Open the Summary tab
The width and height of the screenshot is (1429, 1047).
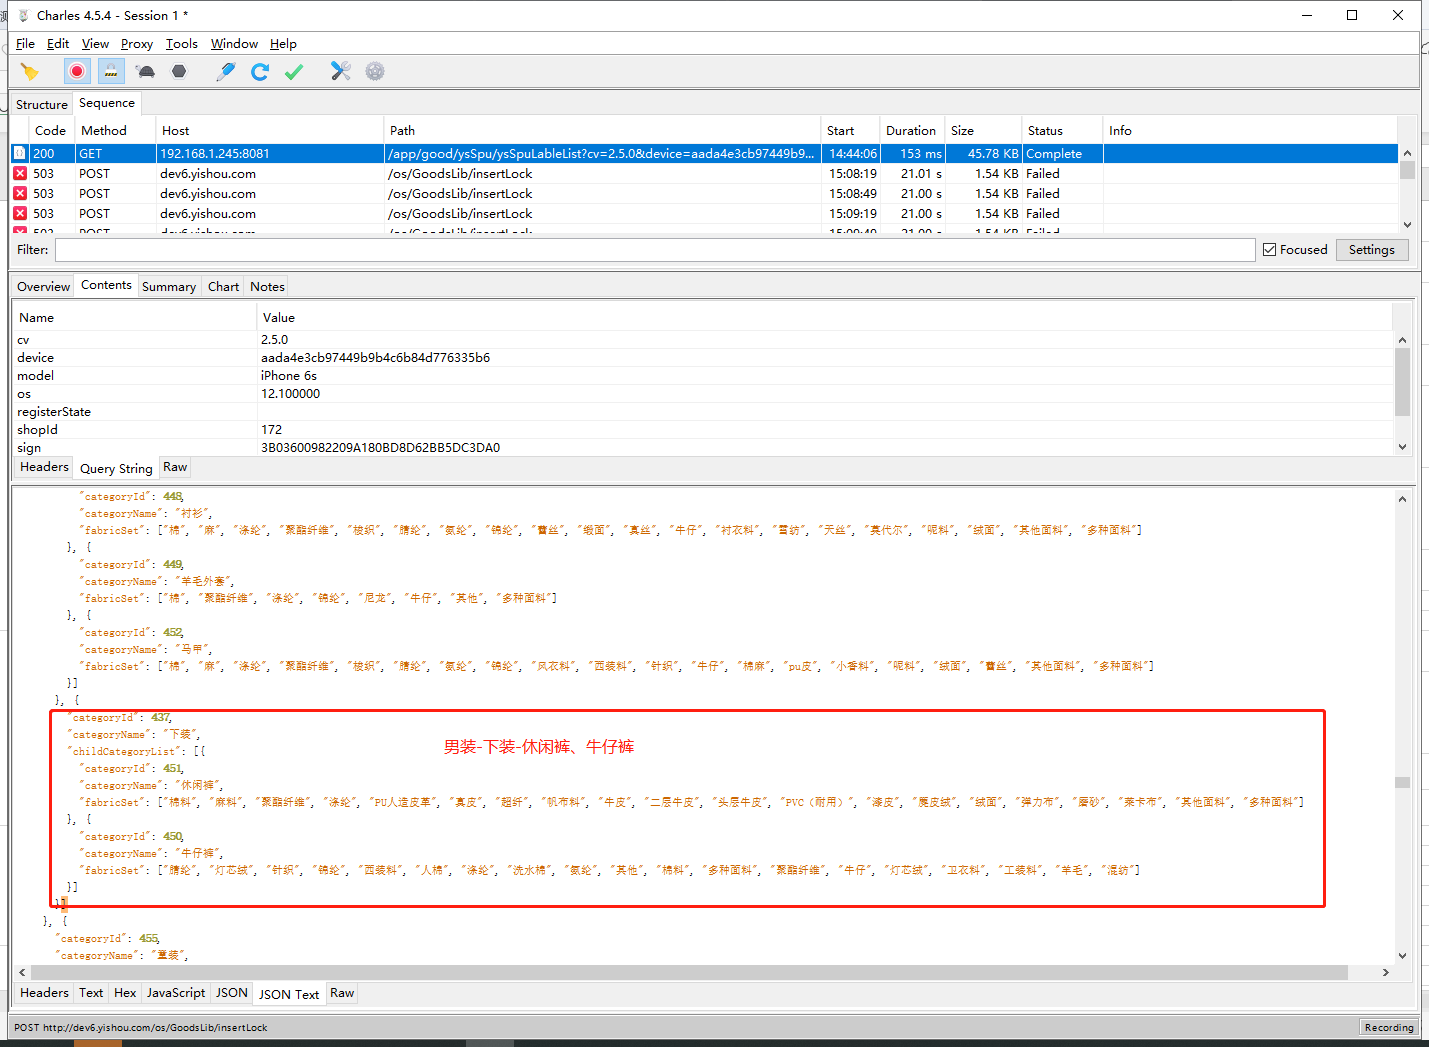click(x=169, y=286)
